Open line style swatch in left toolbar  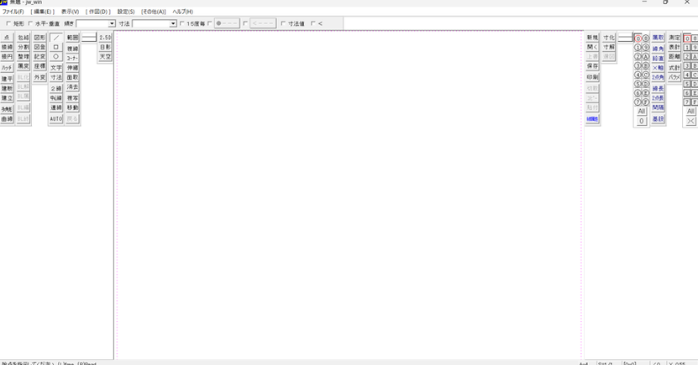[x=89, y=38]
